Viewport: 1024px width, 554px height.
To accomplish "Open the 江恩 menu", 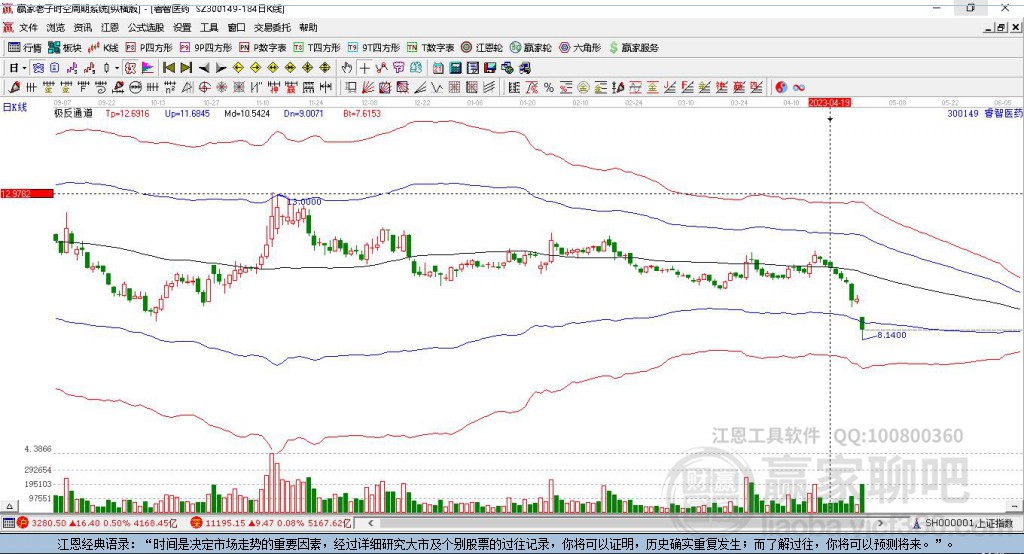I will point(110,27).
